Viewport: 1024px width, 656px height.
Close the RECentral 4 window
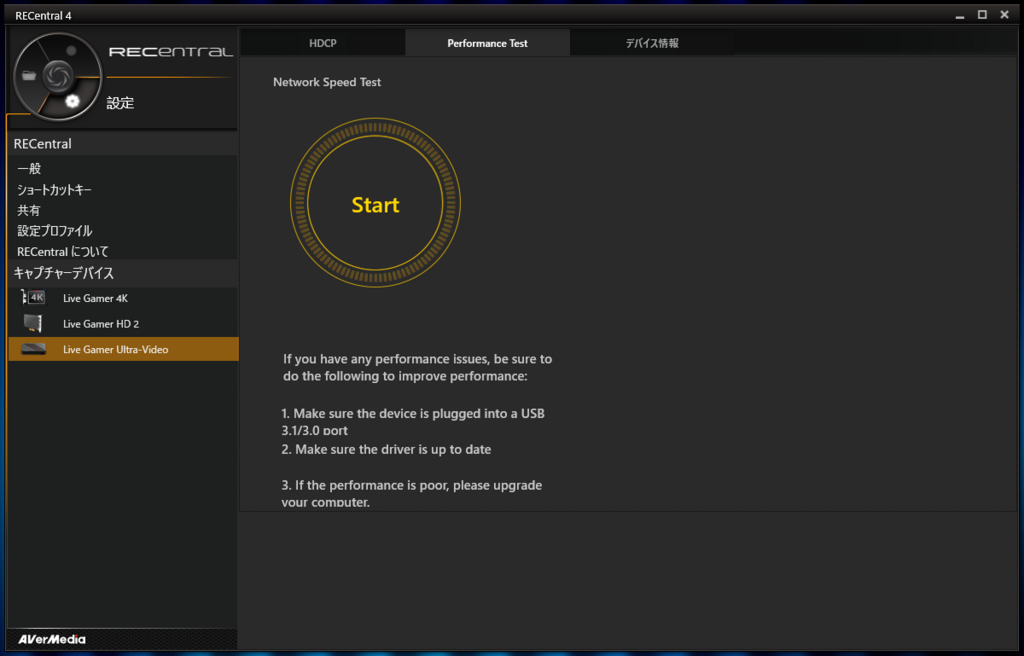coord(1004,14)
